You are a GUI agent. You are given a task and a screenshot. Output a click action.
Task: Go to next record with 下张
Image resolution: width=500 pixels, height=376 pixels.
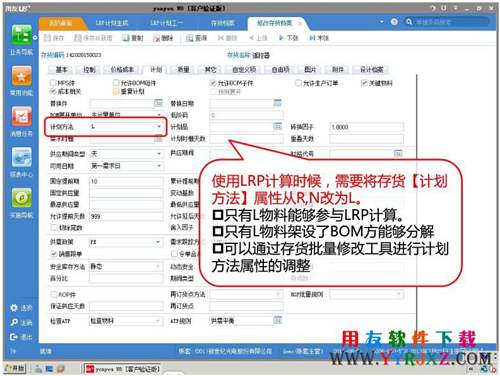tap(288, 38)
